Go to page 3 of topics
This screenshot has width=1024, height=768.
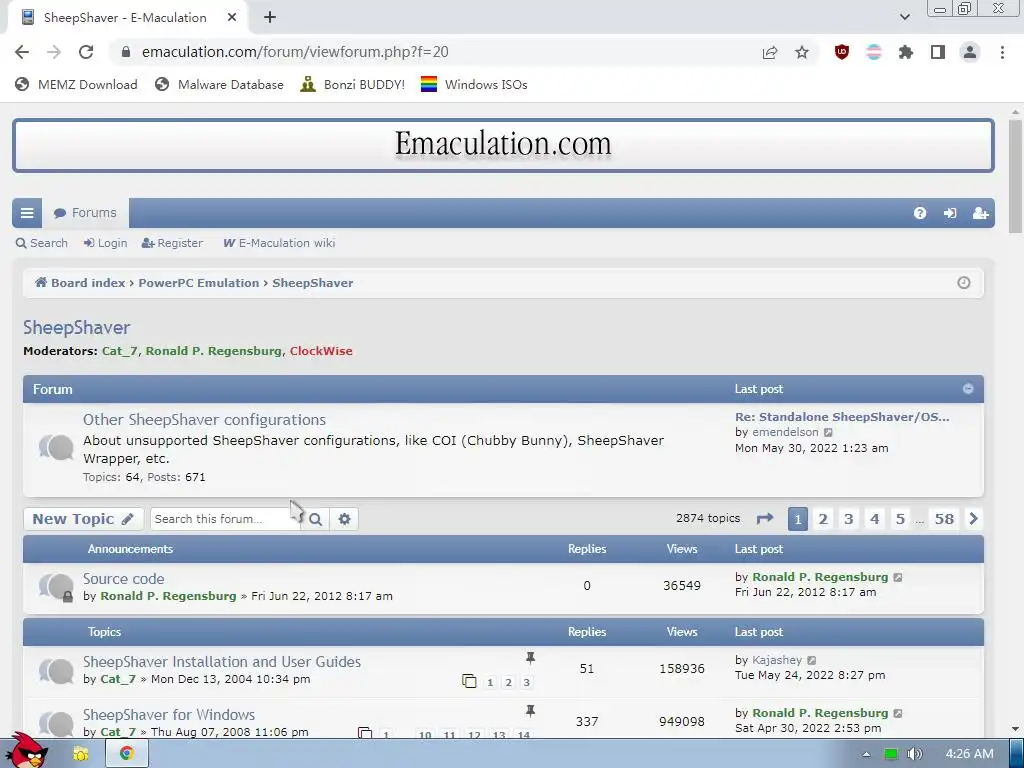[848, 519]
